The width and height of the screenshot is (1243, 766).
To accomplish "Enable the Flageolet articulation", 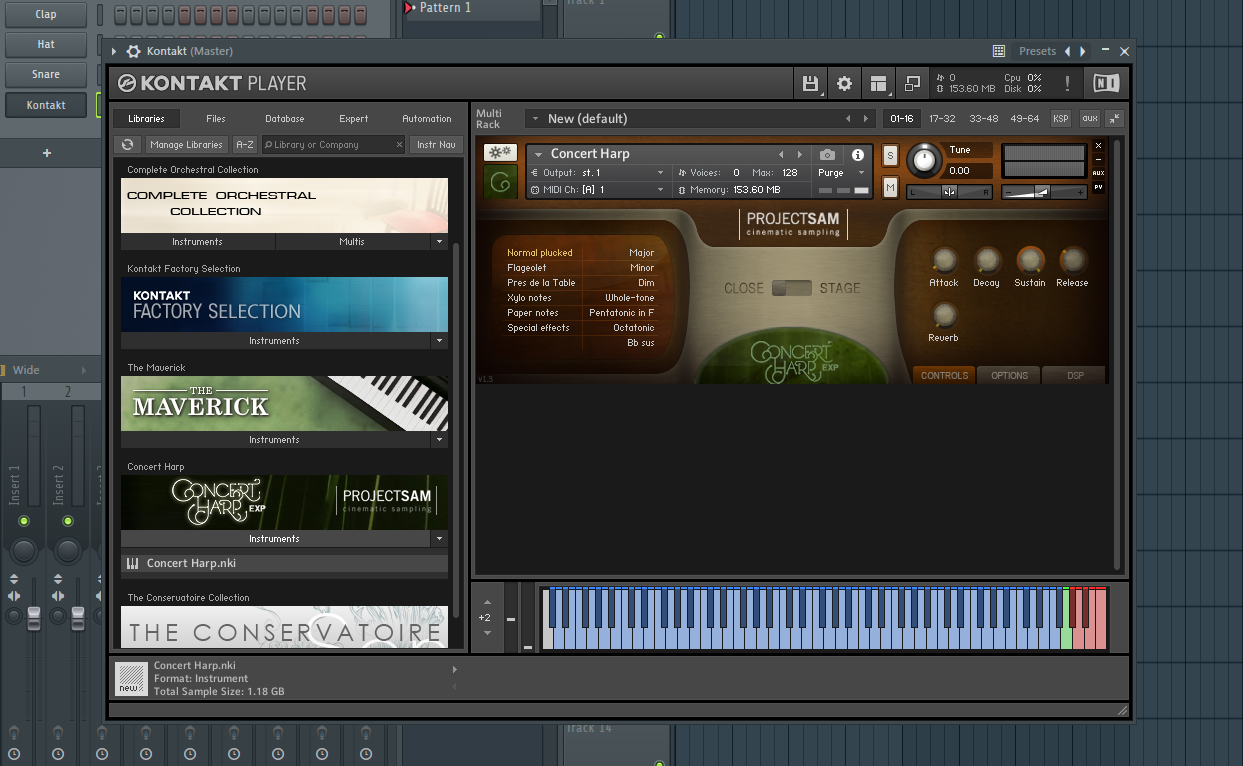I will tap(526, 268).
